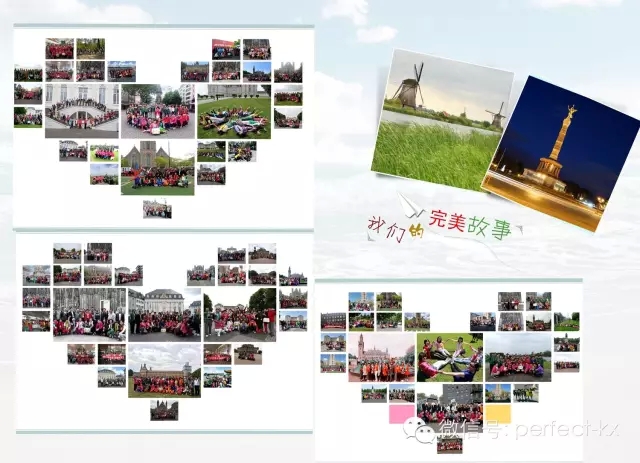This screenshot has height=463, width=640.
Task: Select the pink square in bottom-right collage
Action: (400, 413)
